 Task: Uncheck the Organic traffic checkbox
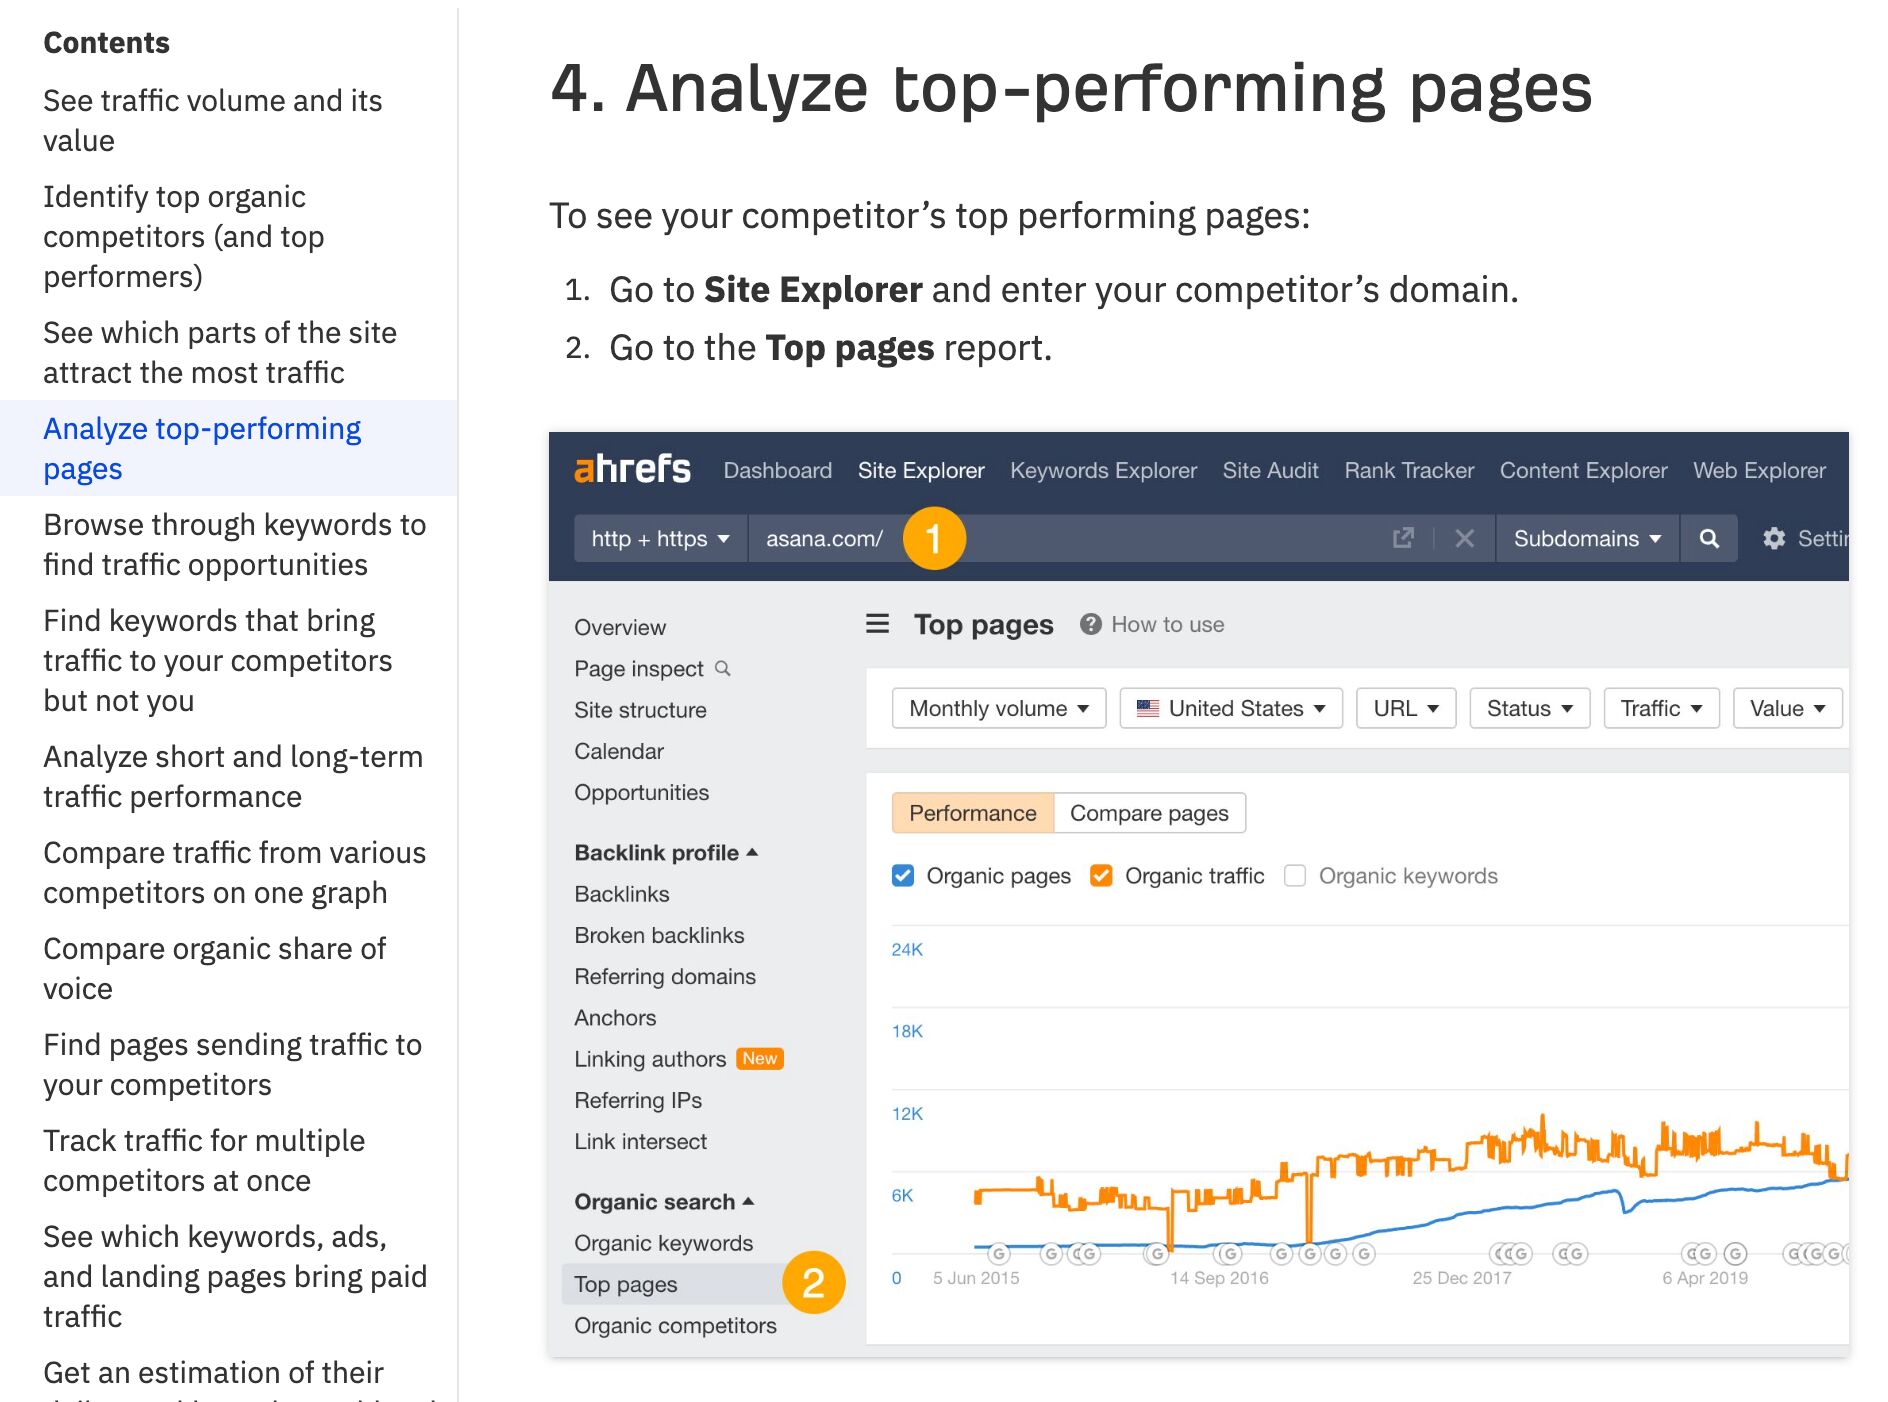1101,876
